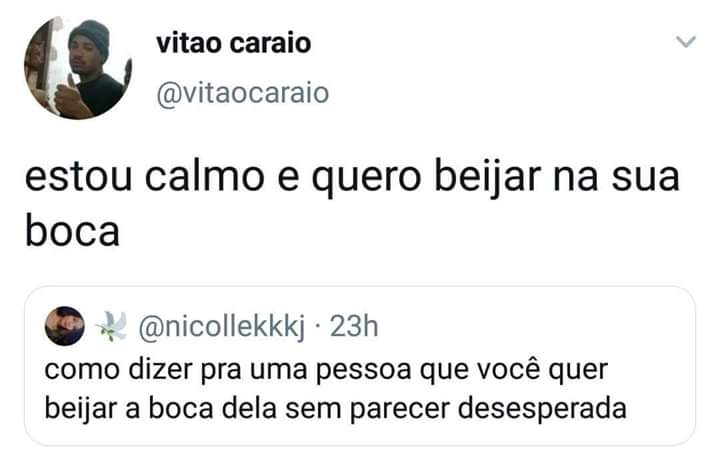This screenshot has width=720, height=452.
Task: Open vitao caraio's profile picture
Action: tap(78, 68)
